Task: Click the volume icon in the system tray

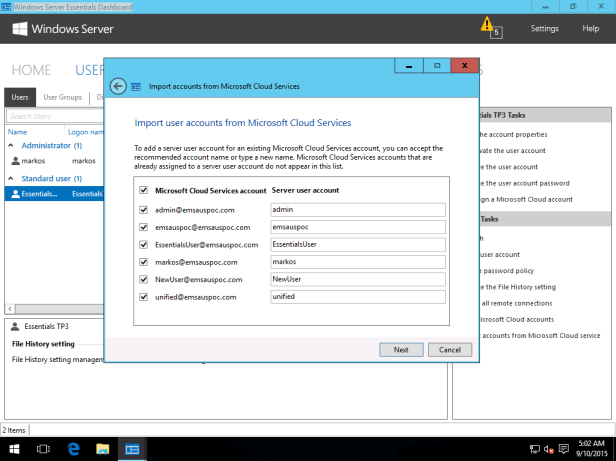Action: [x=548, y=449]
